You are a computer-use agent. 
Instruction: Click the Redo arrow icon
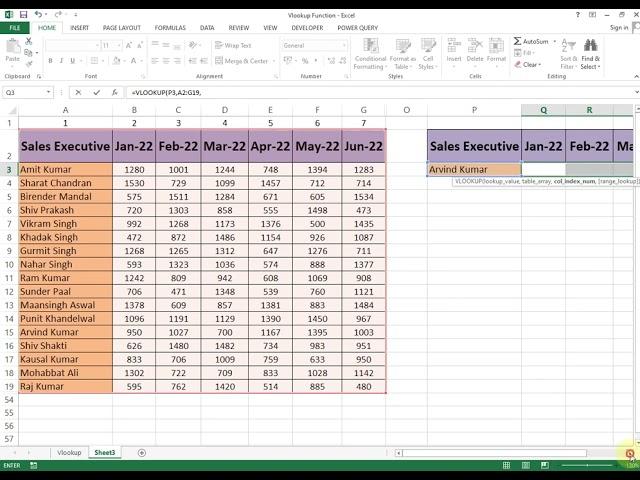(58, 15)
